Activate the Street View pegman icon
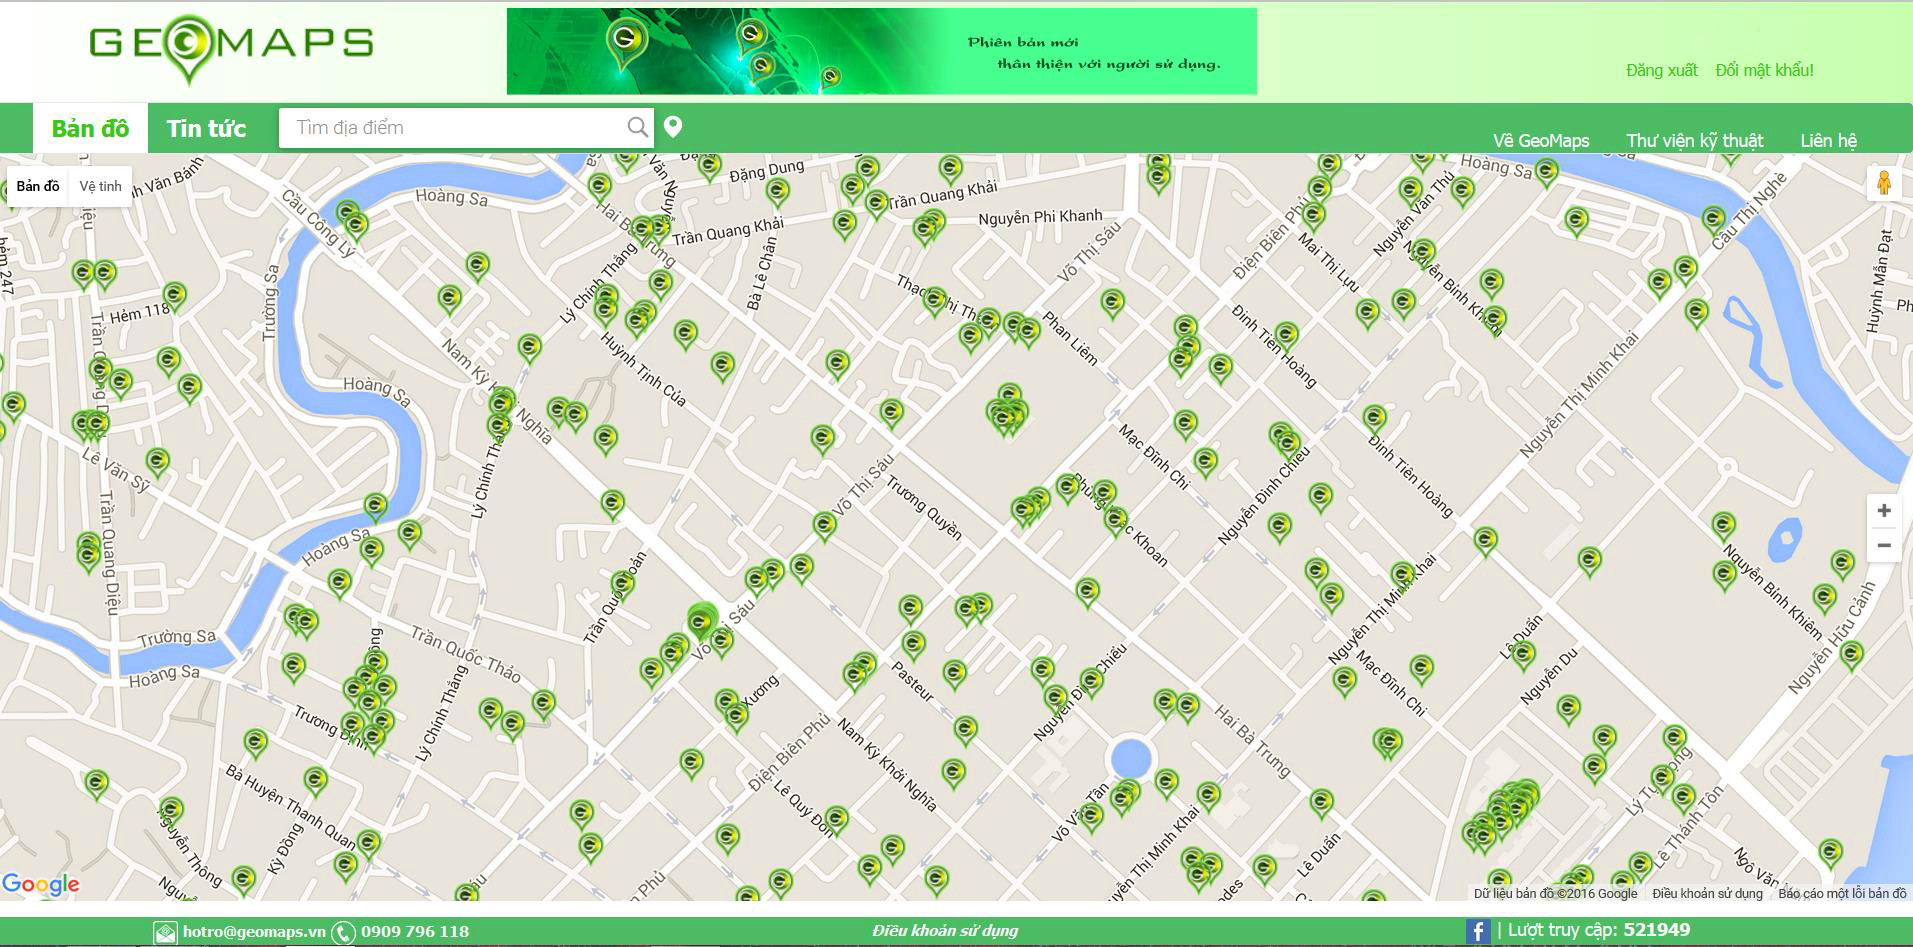 (x=1884, y=184)
